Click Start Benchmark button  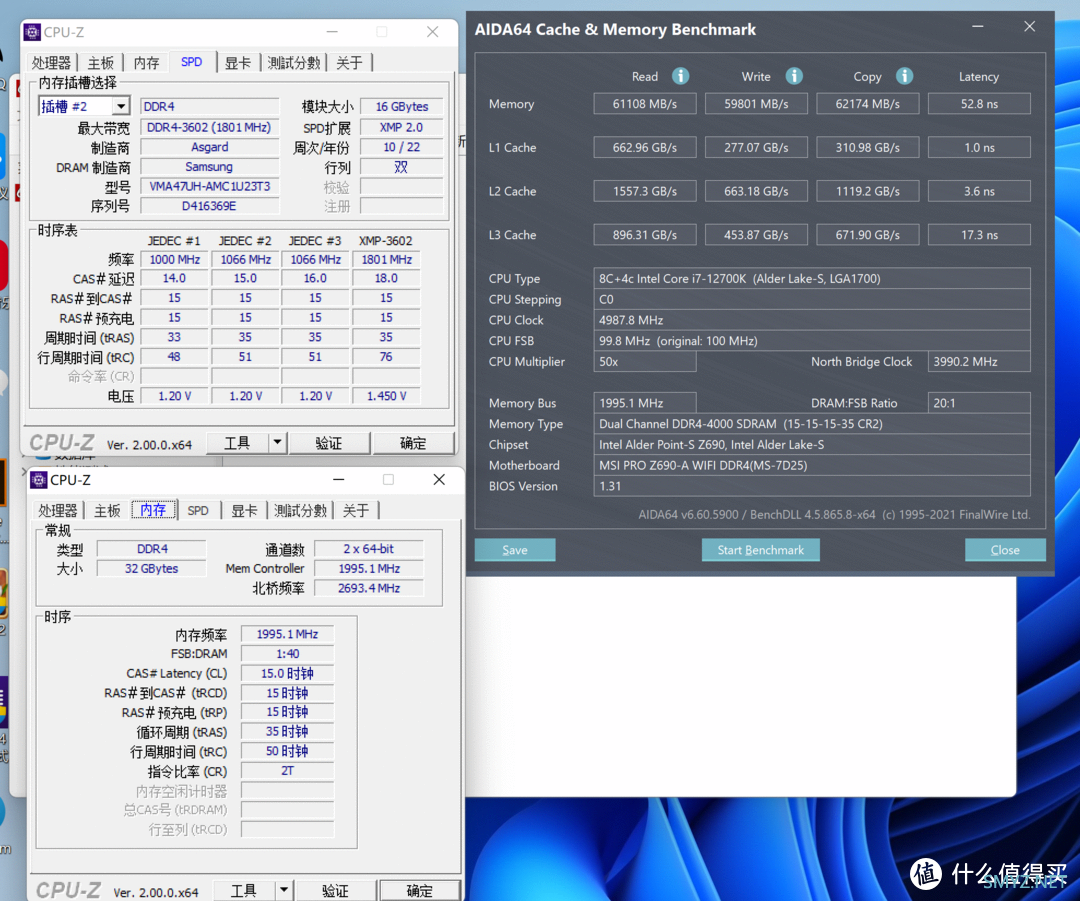click(760, 550)
